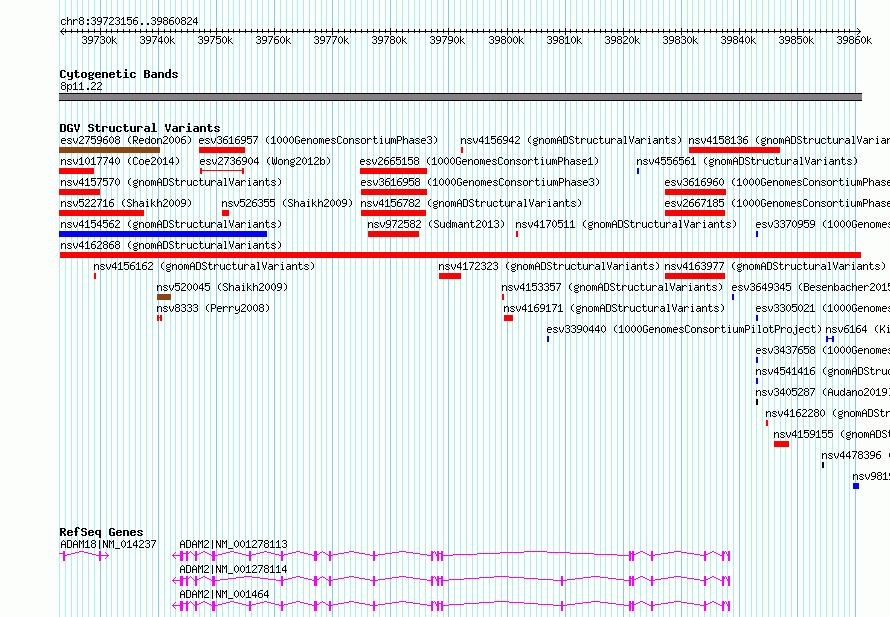
Task: Open variant esv3370959 label
Action: [822, 224]
